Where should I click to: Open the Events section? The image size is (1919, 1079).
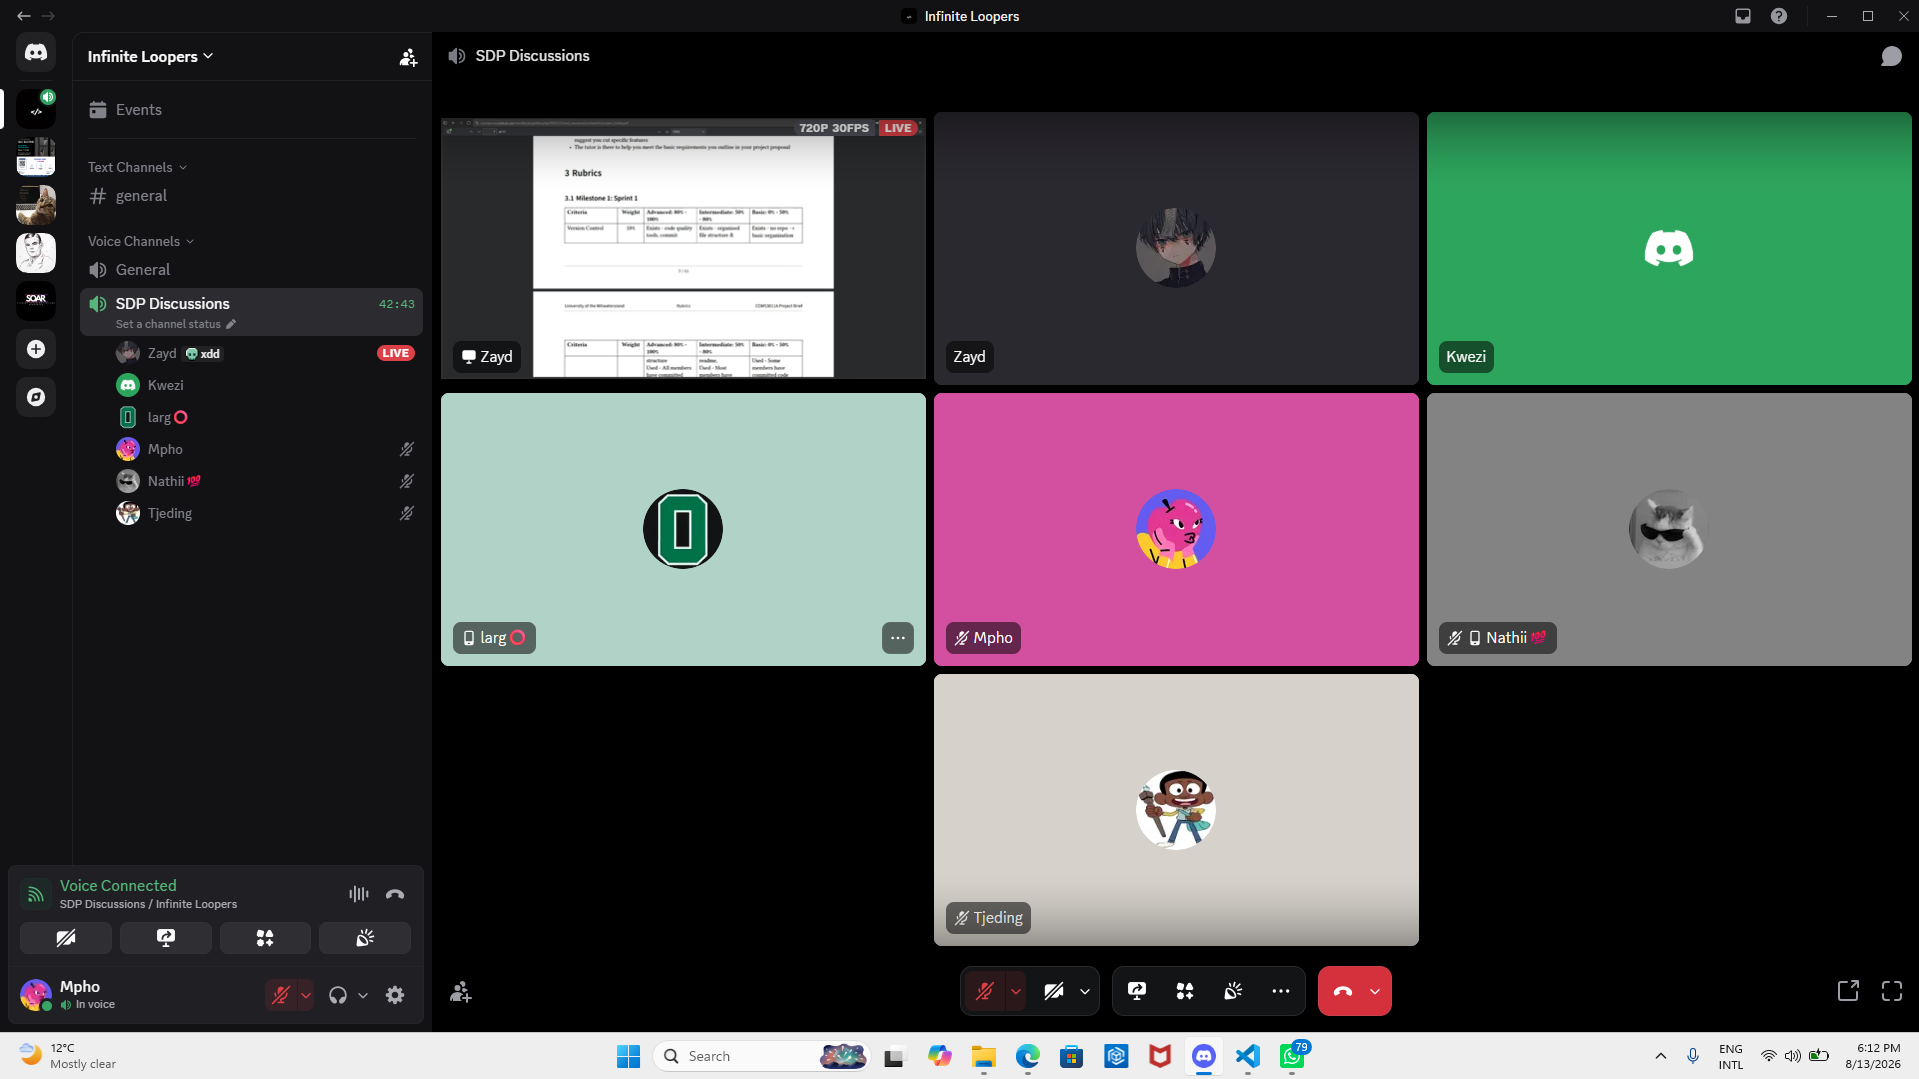coord(251,110)
